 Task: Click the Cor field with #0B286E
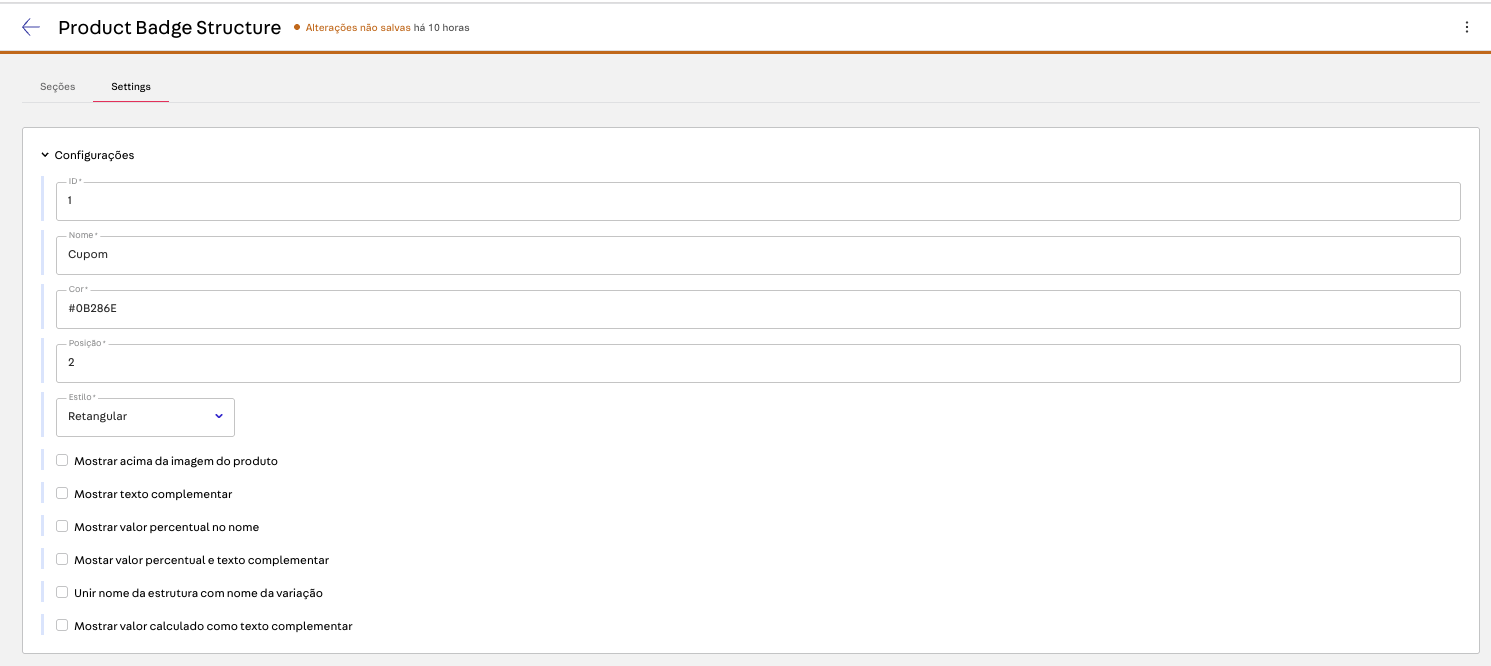[757, 309]
